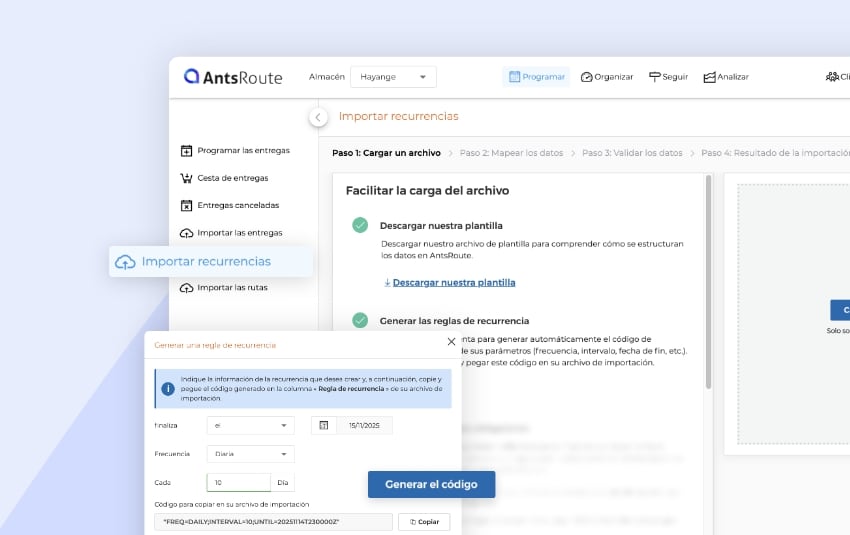Close the Generar una regla de recurrencia dialog
Viewport: 850px width, 535px height.
451,342
